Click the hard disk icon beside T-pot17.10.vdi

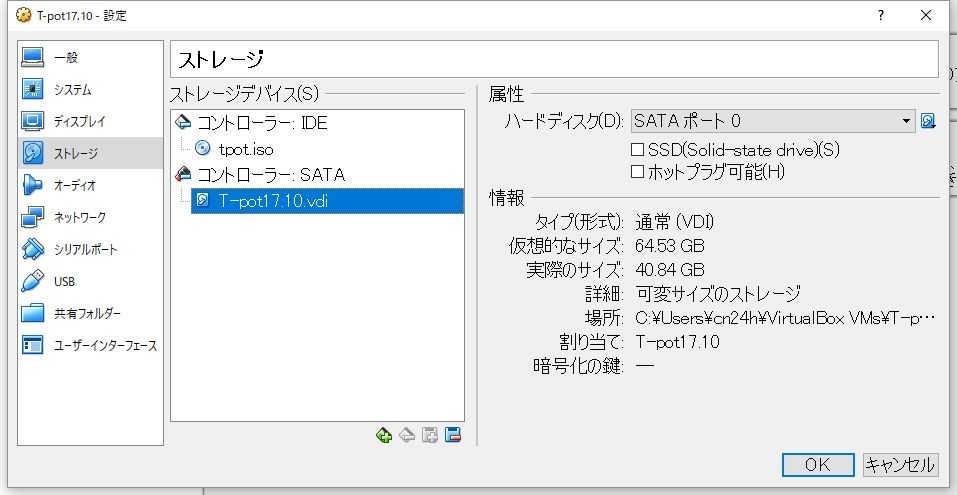(x=203, y=200)
